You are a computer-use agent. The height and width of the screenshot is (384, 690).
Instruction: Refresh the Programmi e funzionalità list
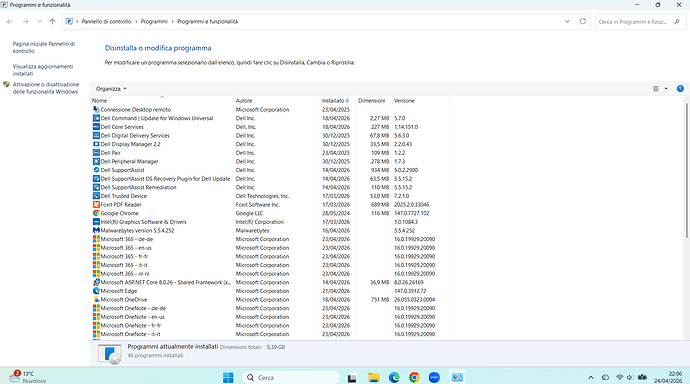pos(583,22)
